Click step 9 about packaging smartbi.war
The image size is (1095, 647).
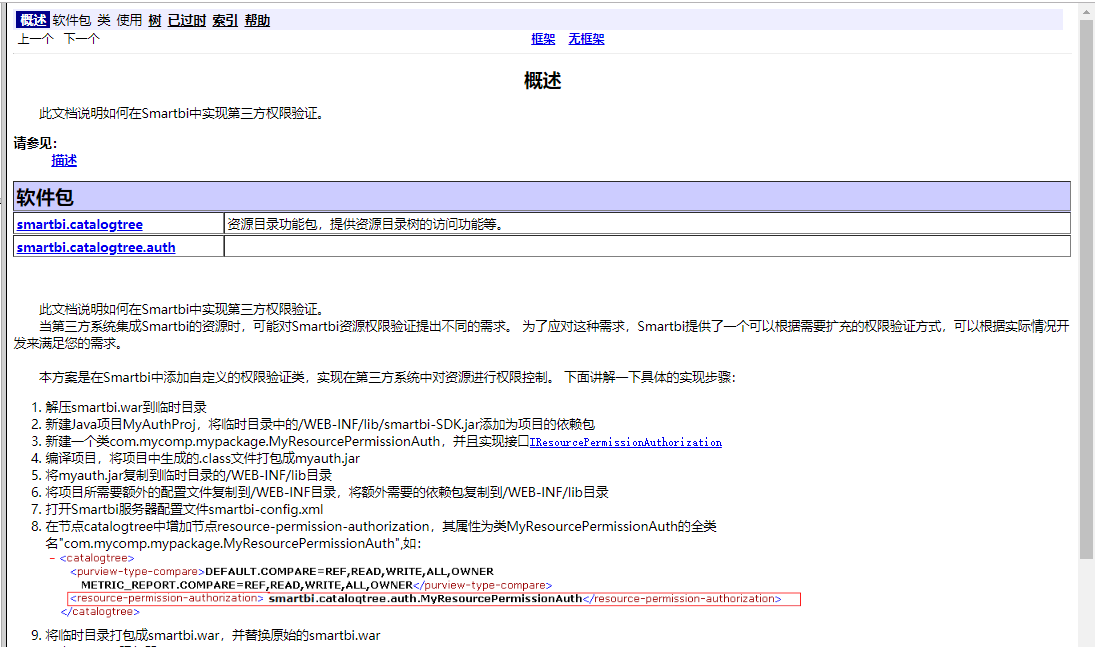click(x=213, y=635)
